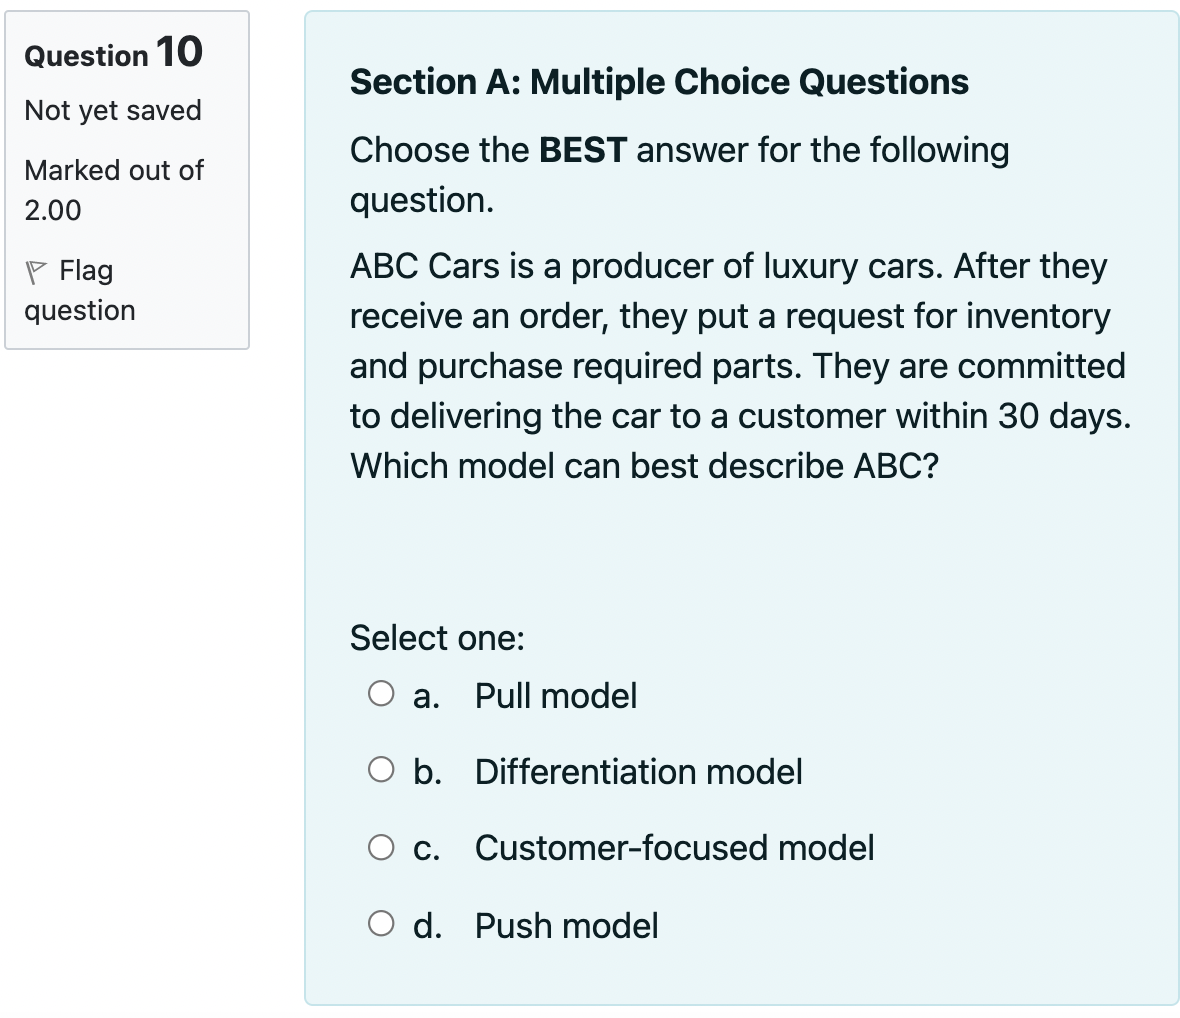Click the 'Section A: Multiple Choice Questions' heading

pyautogui.click(x=659, y=82)
